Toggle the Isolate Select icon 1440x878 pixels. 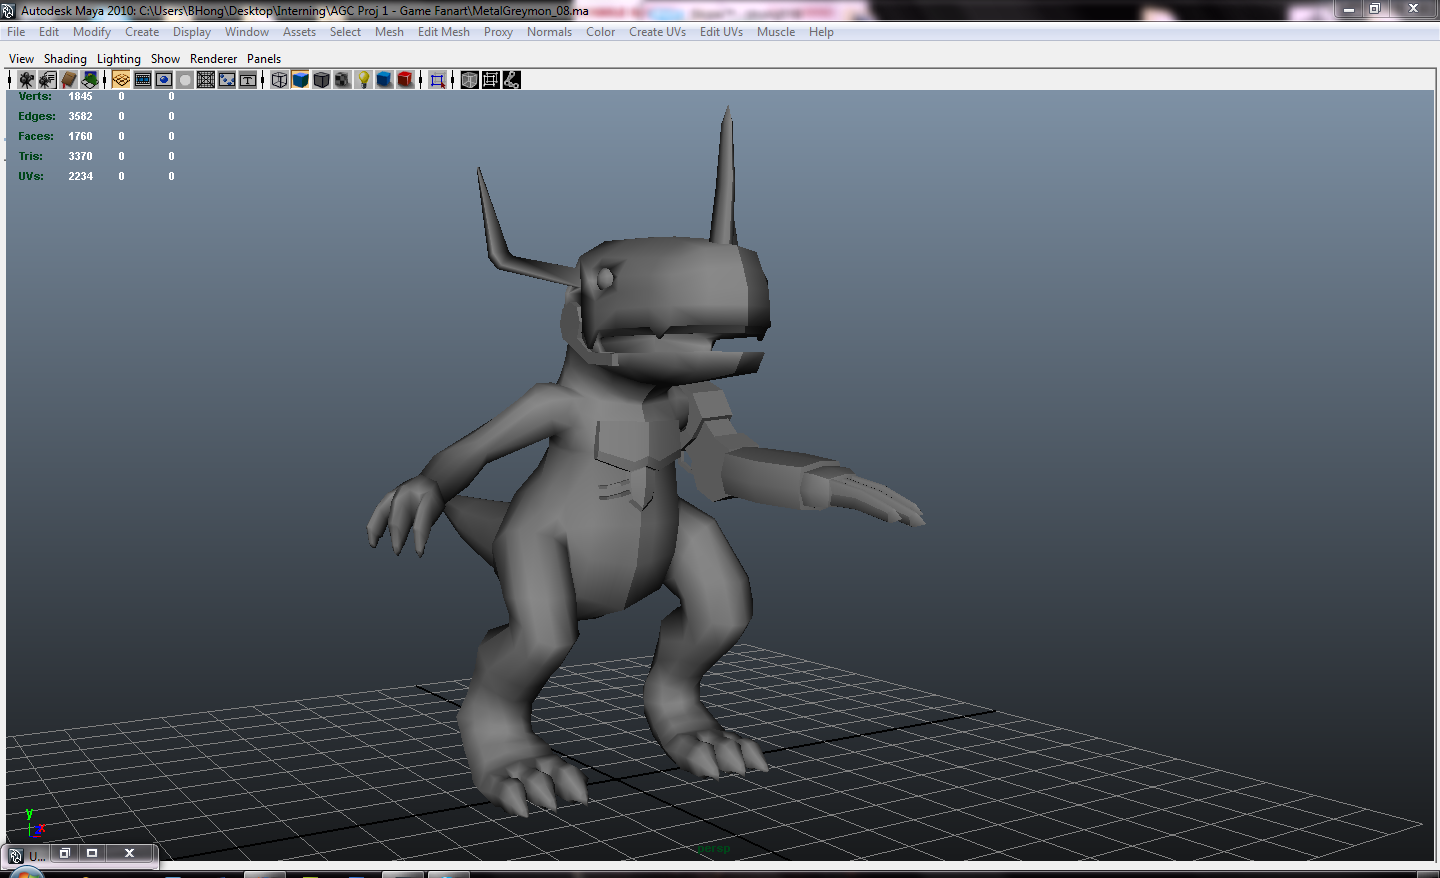[437, 80]
